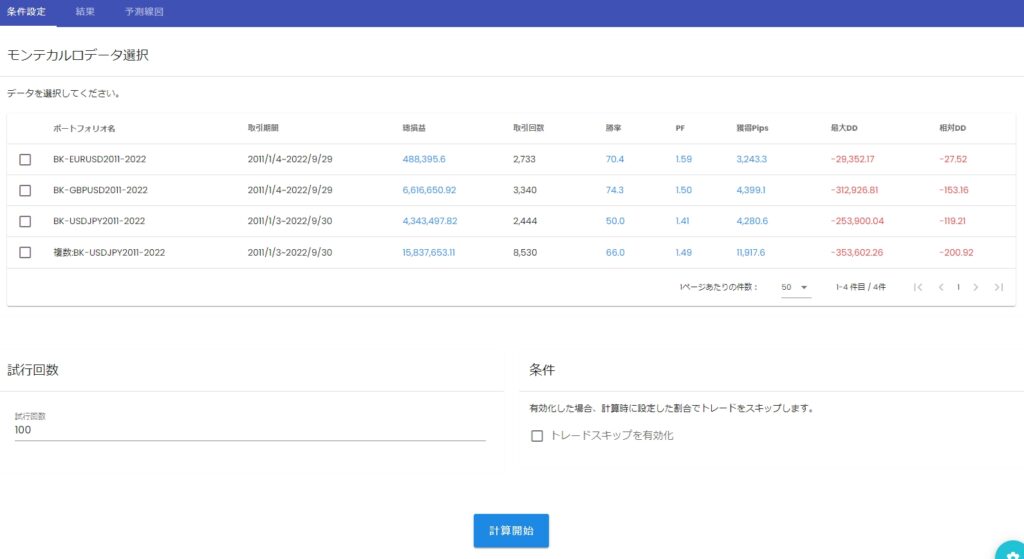Image resolution: width=1024 pixels, height=559 pixels.
Task: Go to the next page of results
Action: [x=976, y=287]
